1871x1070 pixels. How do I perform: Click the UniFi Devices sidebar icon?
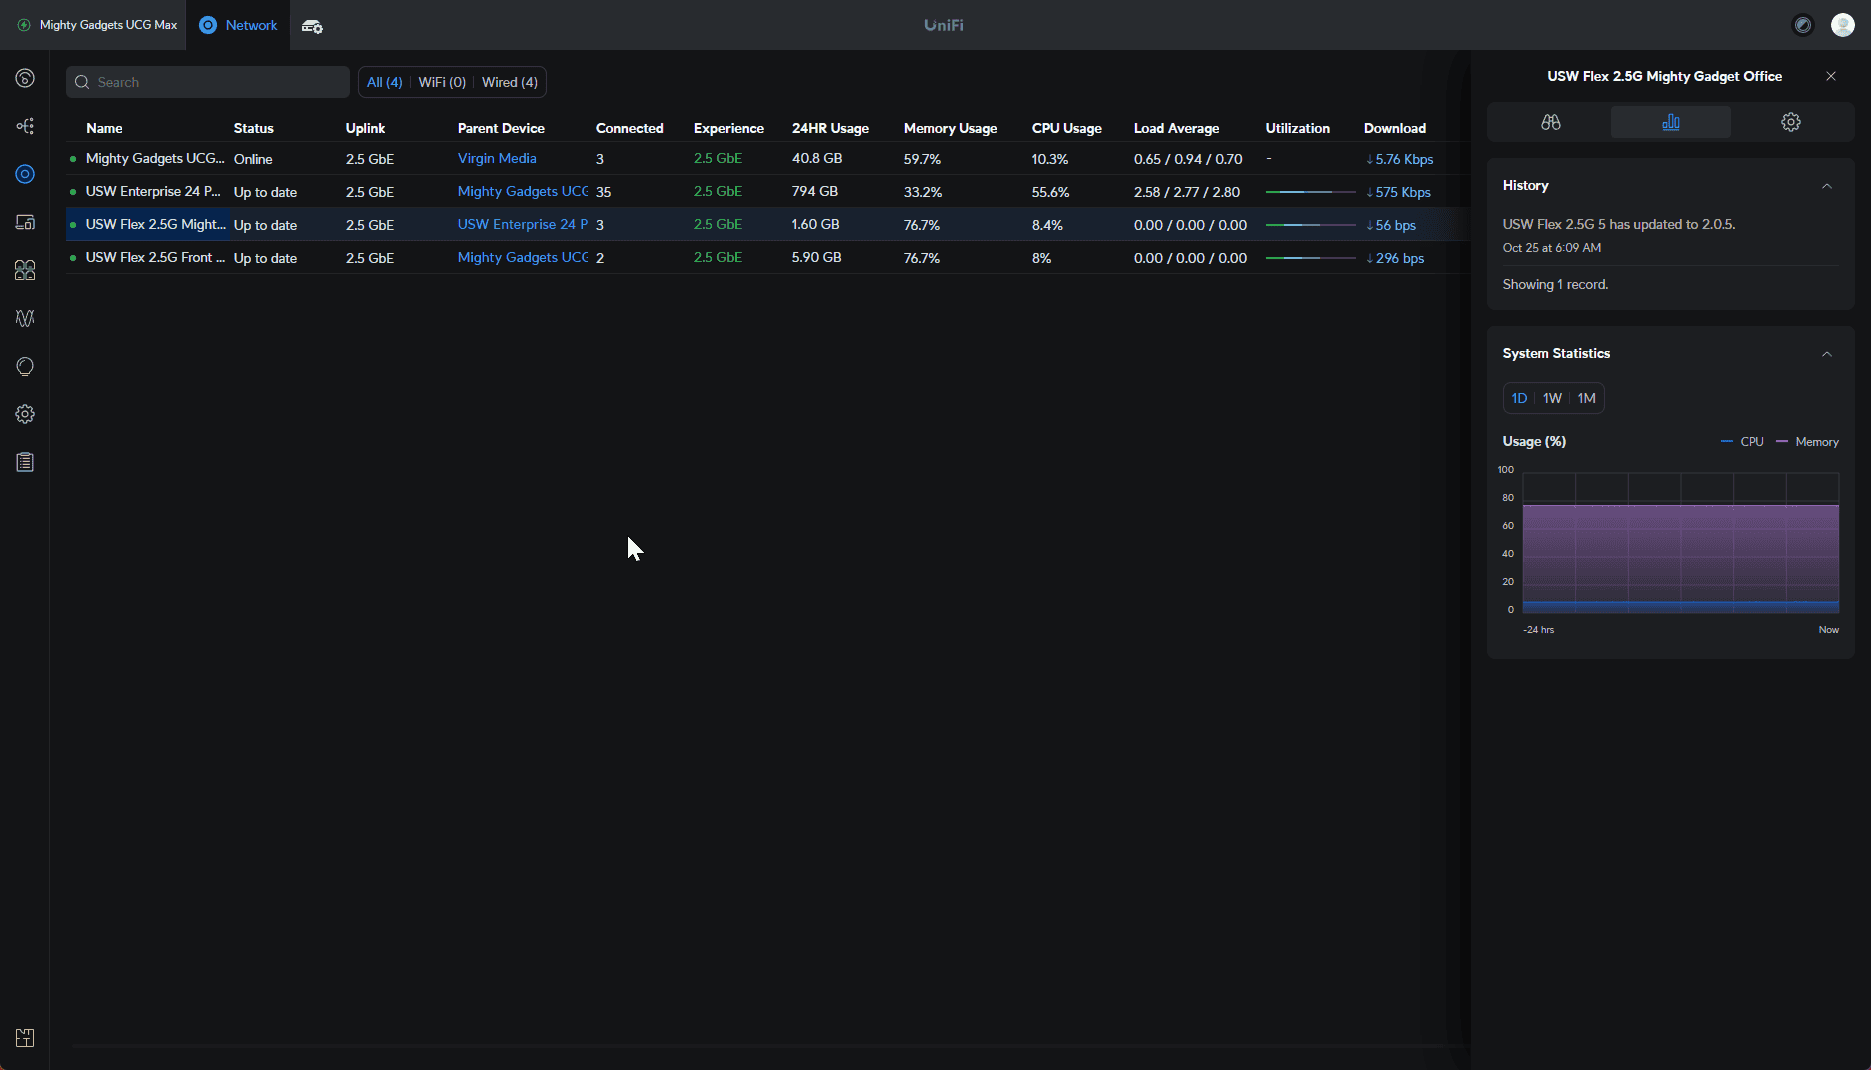coord(25,174)
